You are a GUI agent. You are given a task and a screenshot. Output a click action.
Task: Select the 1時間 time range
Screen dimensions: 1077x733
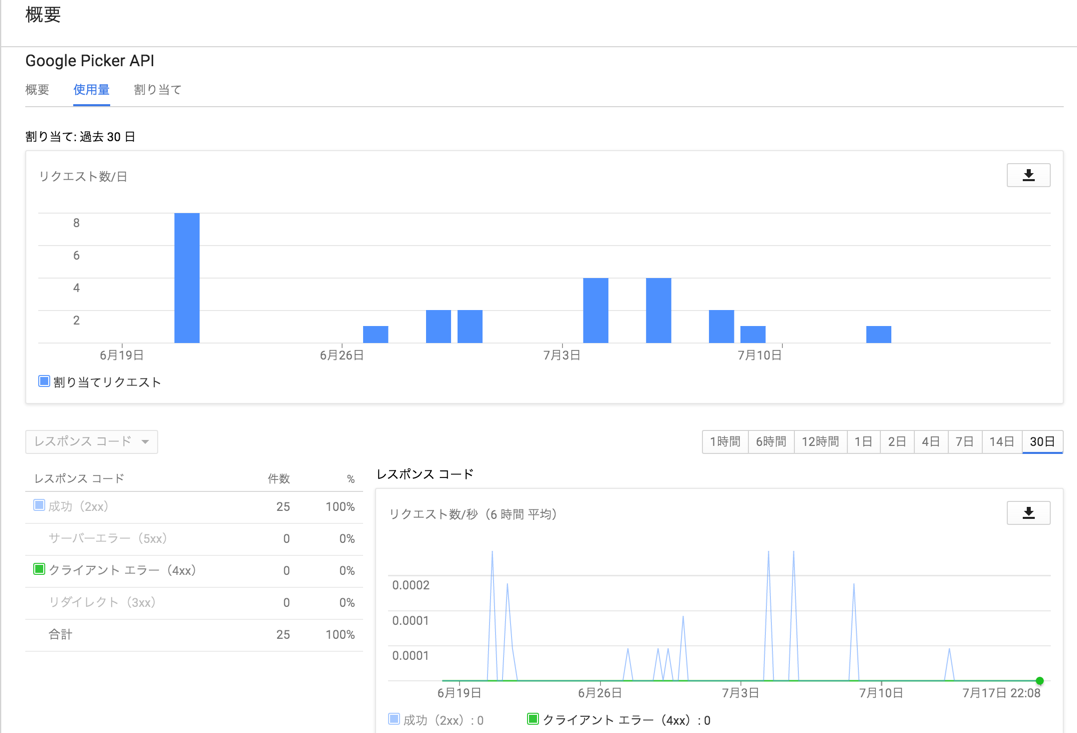tap(724, 441)
